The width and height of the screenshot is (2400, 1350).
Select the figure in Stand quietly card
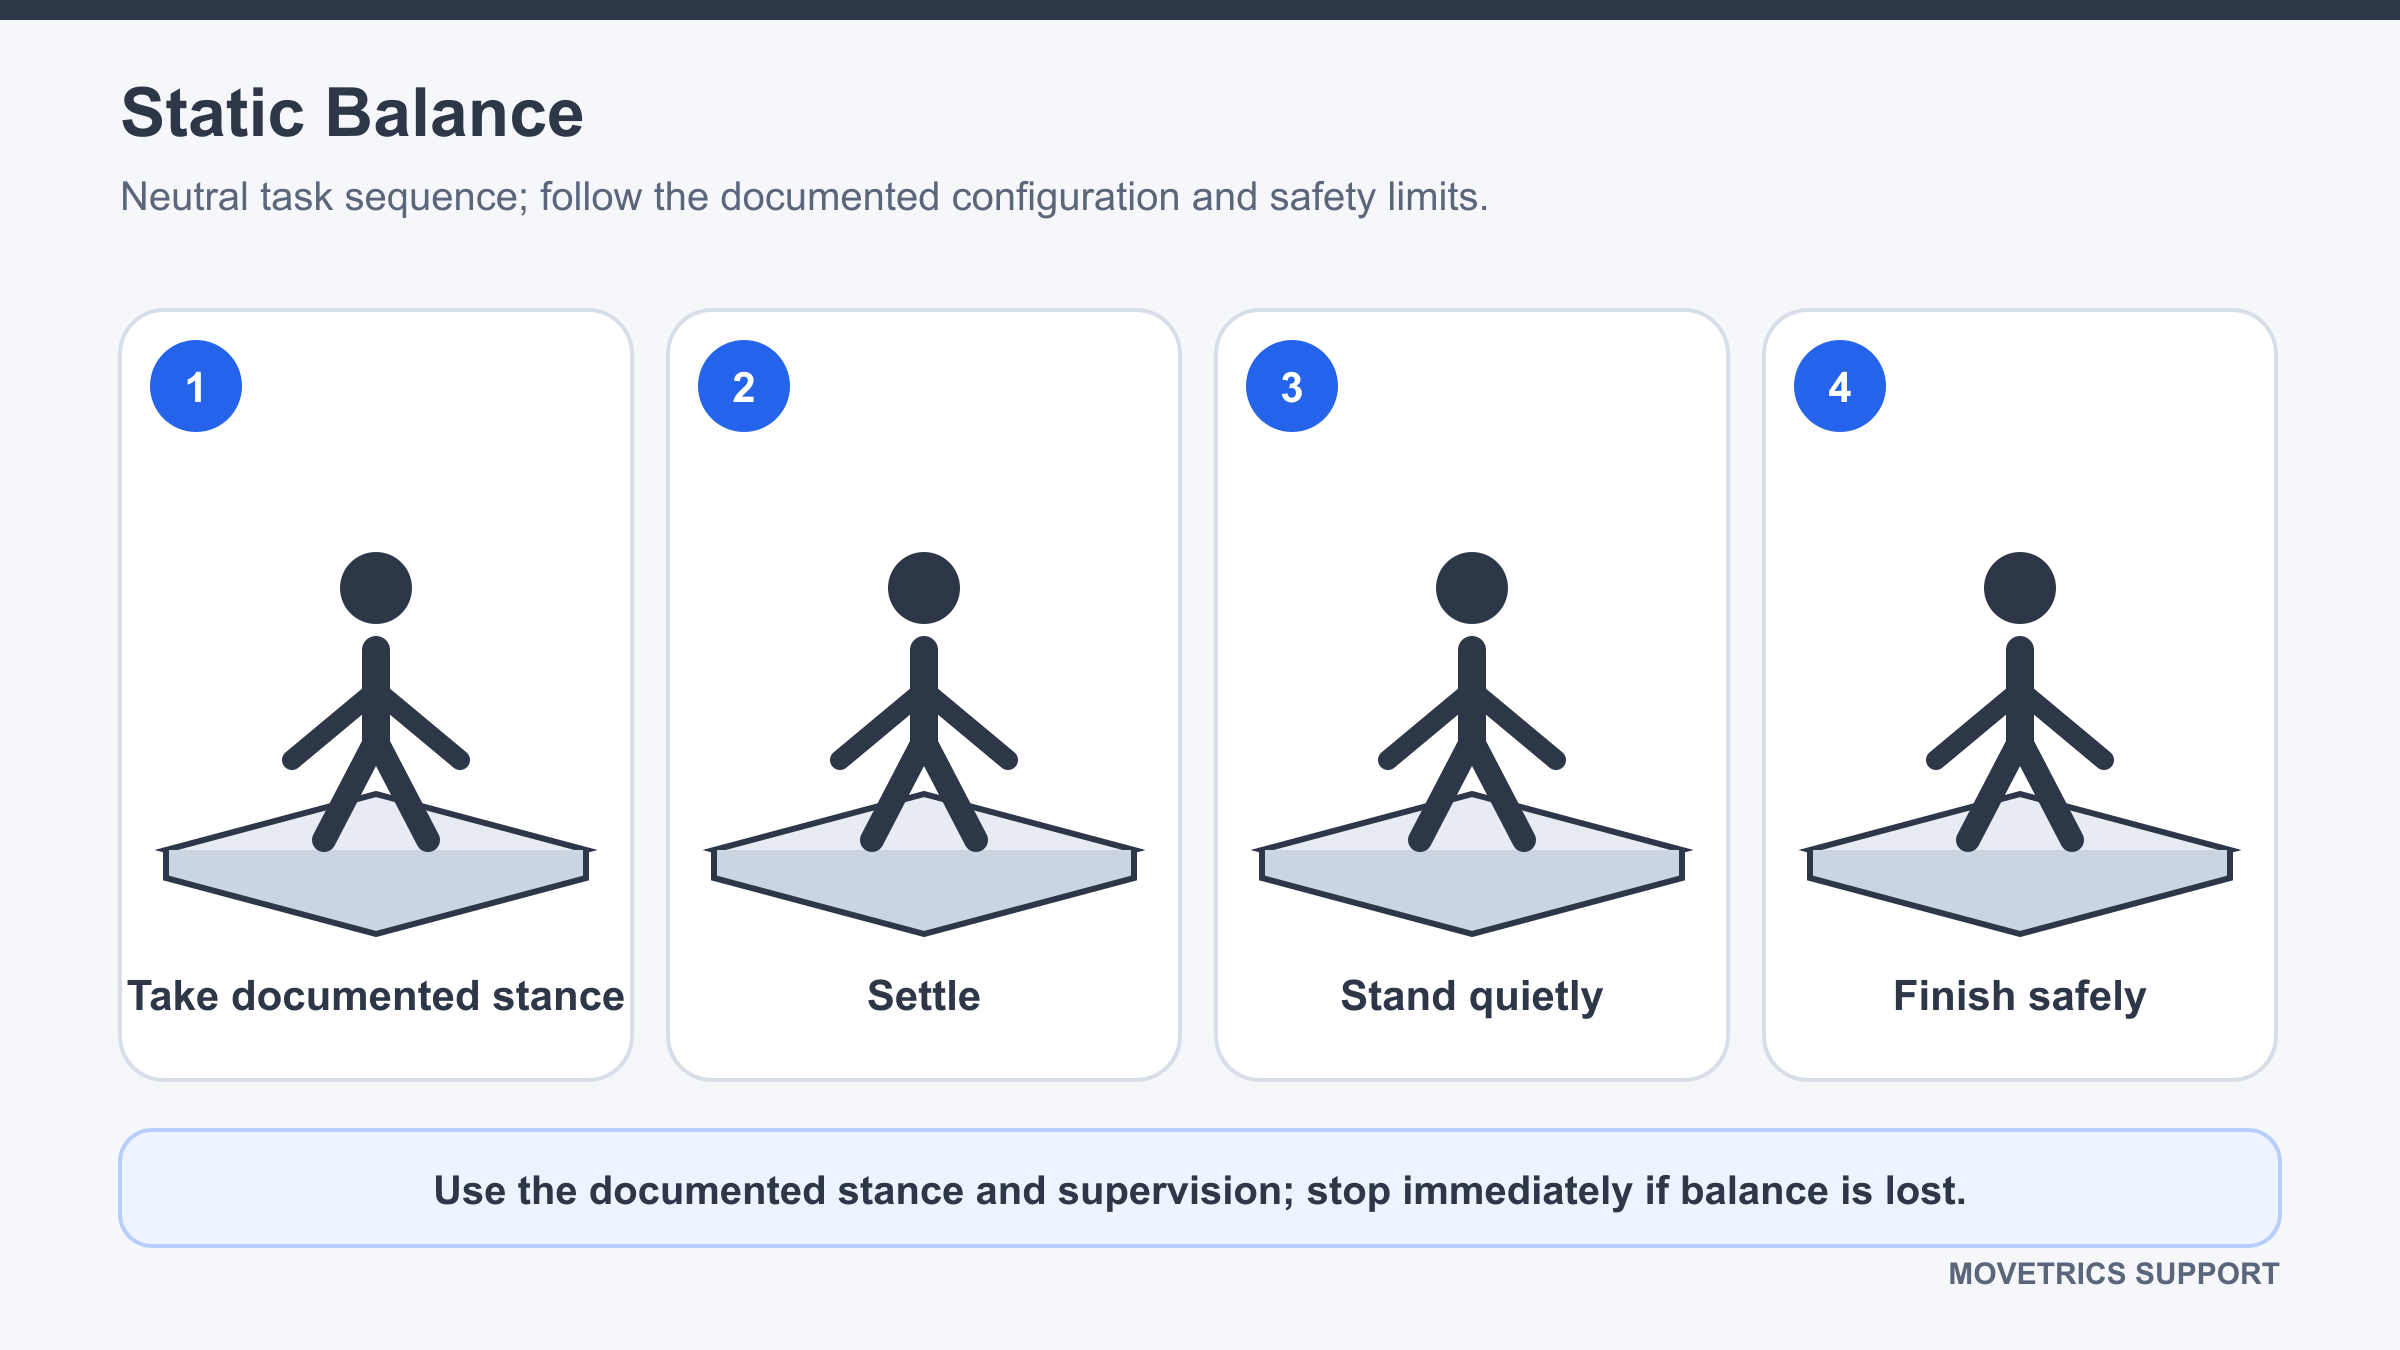pyautogui.click(x=1472, y=700)
